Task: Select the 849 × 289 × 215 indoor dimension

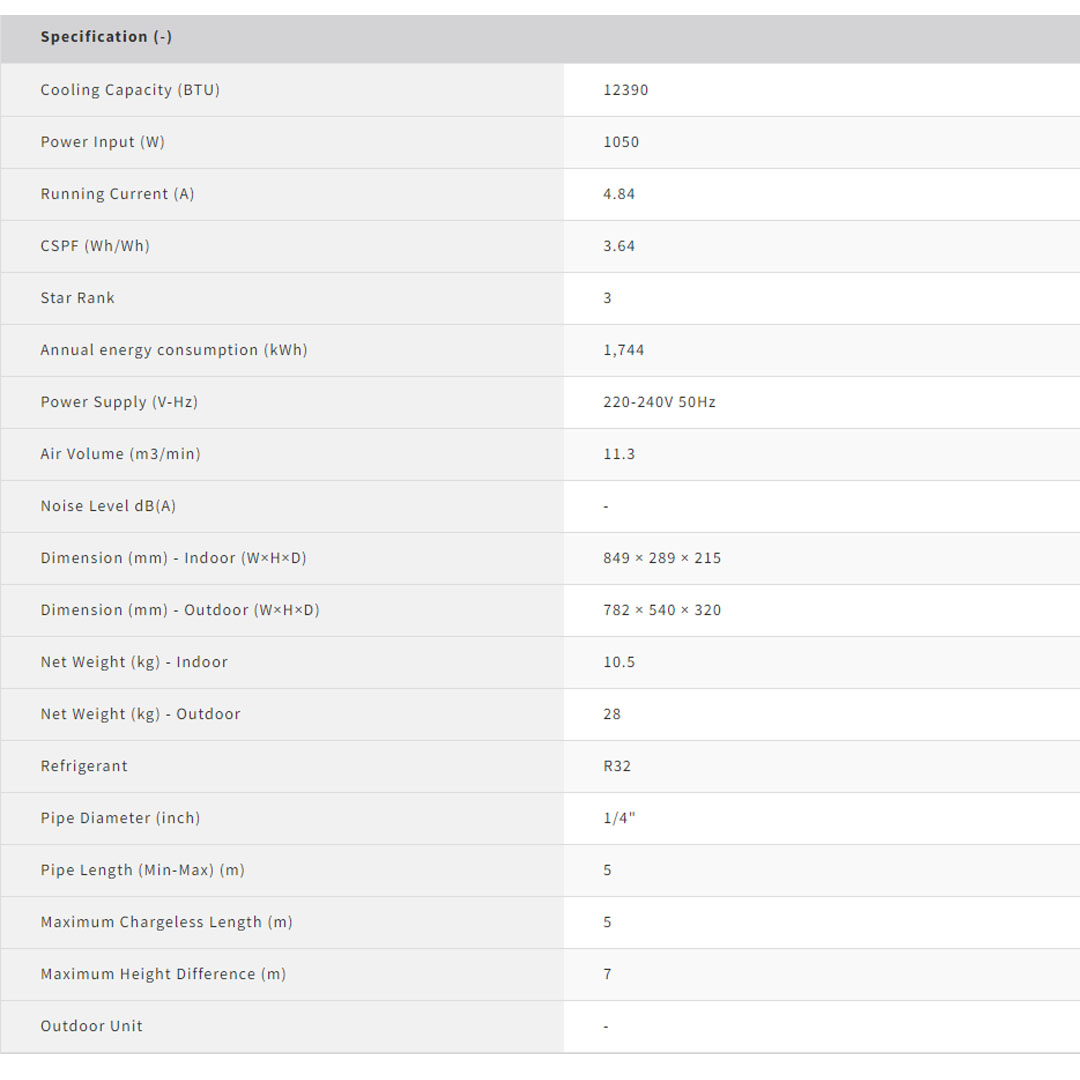Action: click(662, 558)
